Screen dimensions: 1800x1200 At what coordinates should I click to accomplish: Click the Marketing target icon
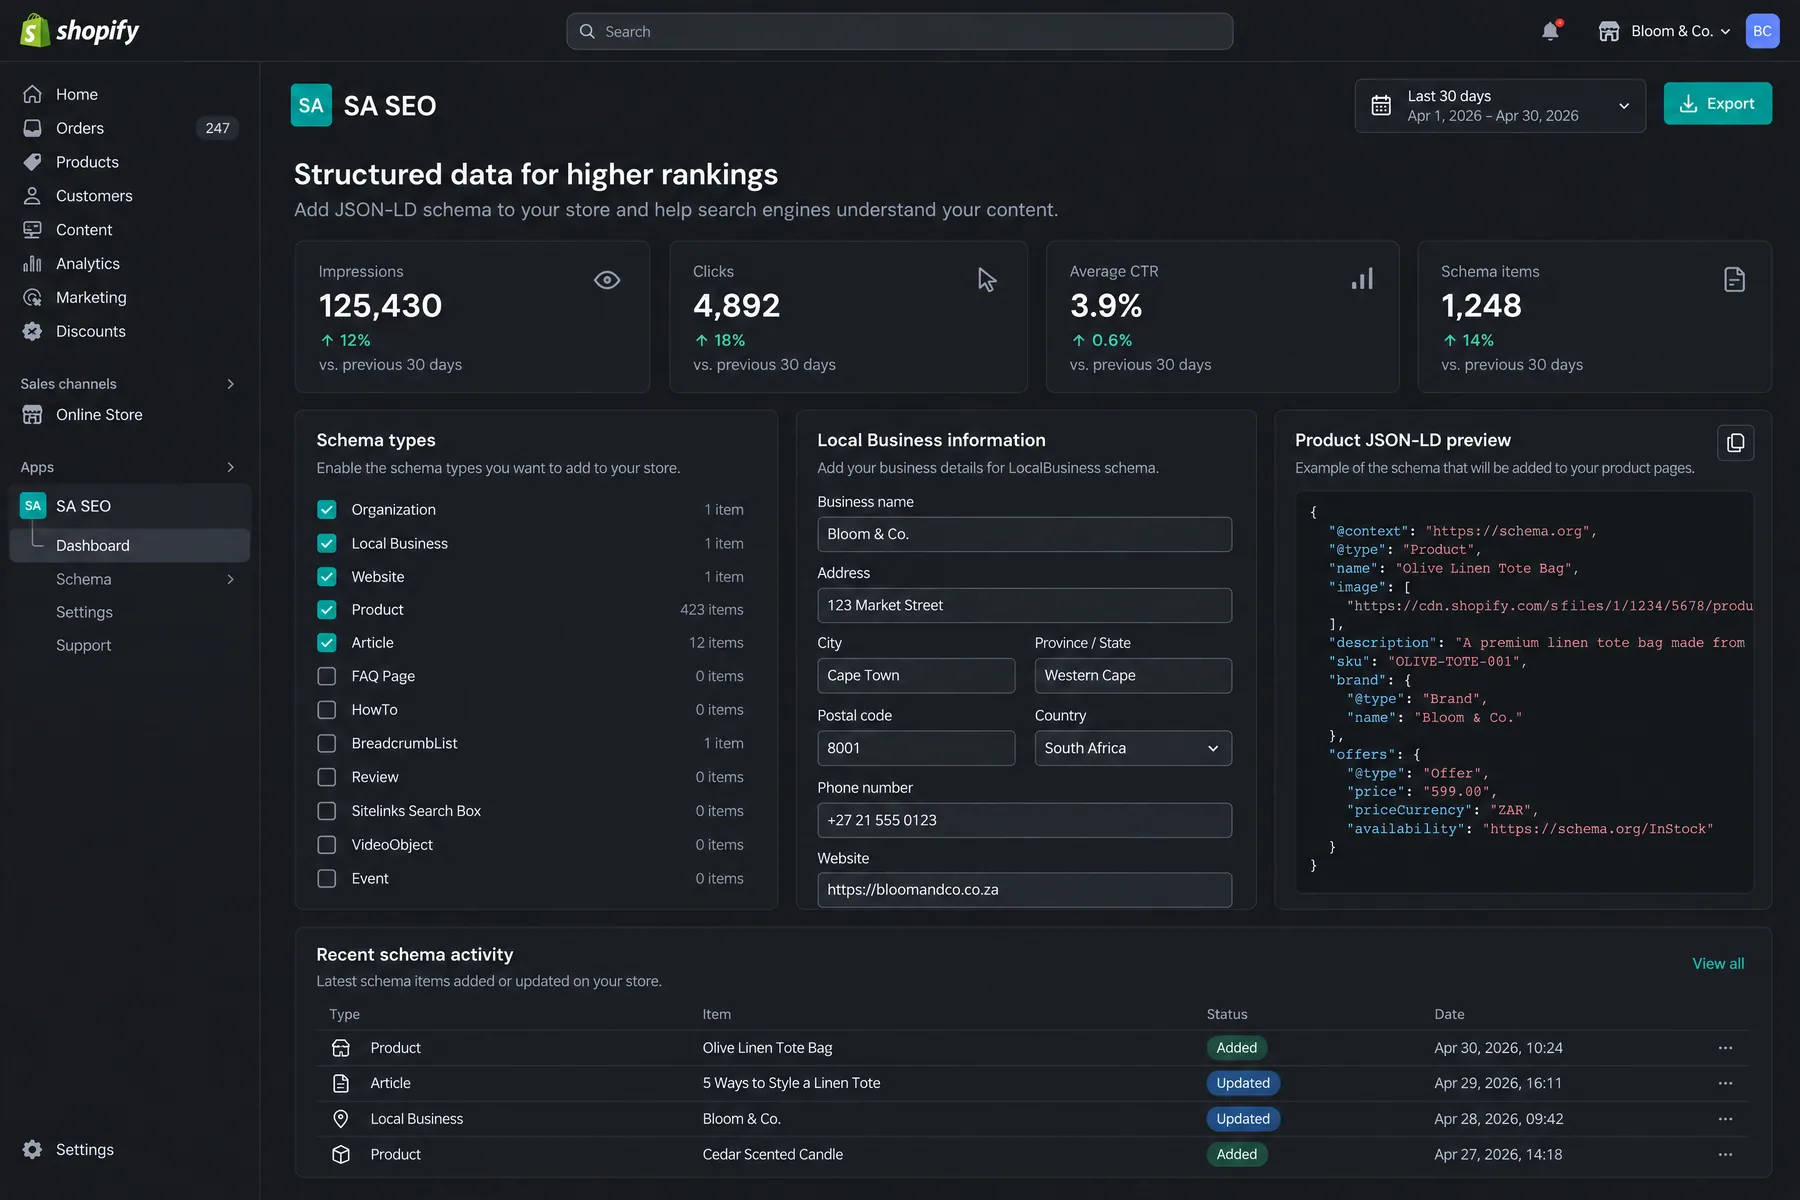[x=33, y=297]
